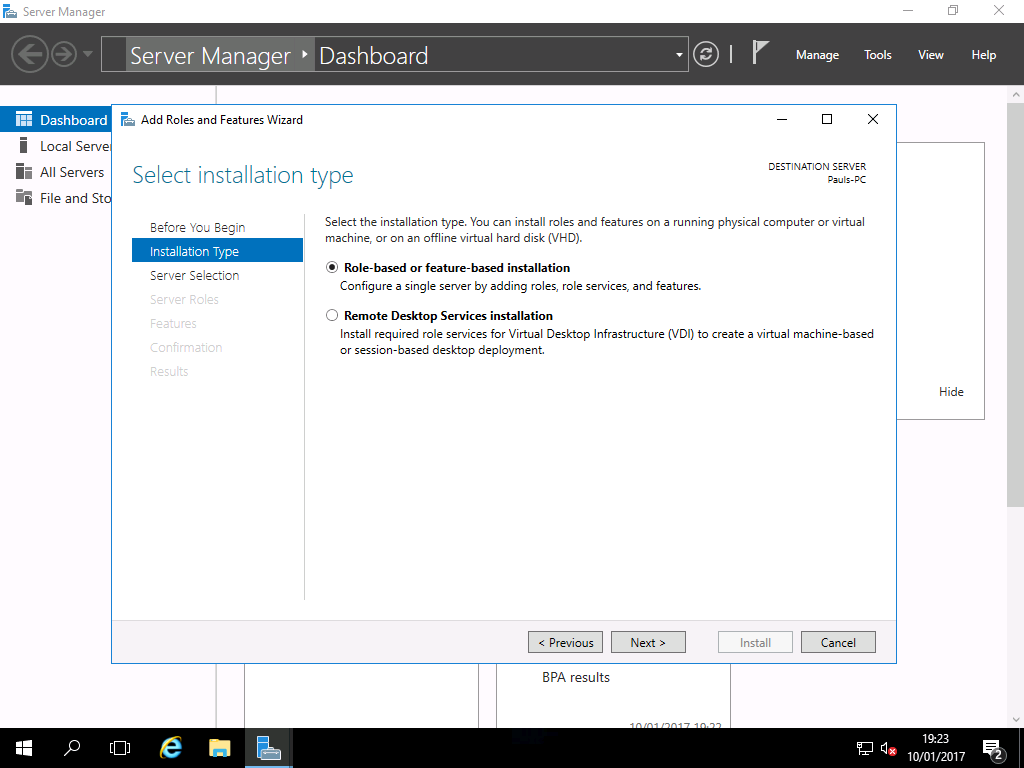Viewport: 1024px width, 768px height.
Task: Open the navigation history dropdown arrow
Action: (88, 54)
